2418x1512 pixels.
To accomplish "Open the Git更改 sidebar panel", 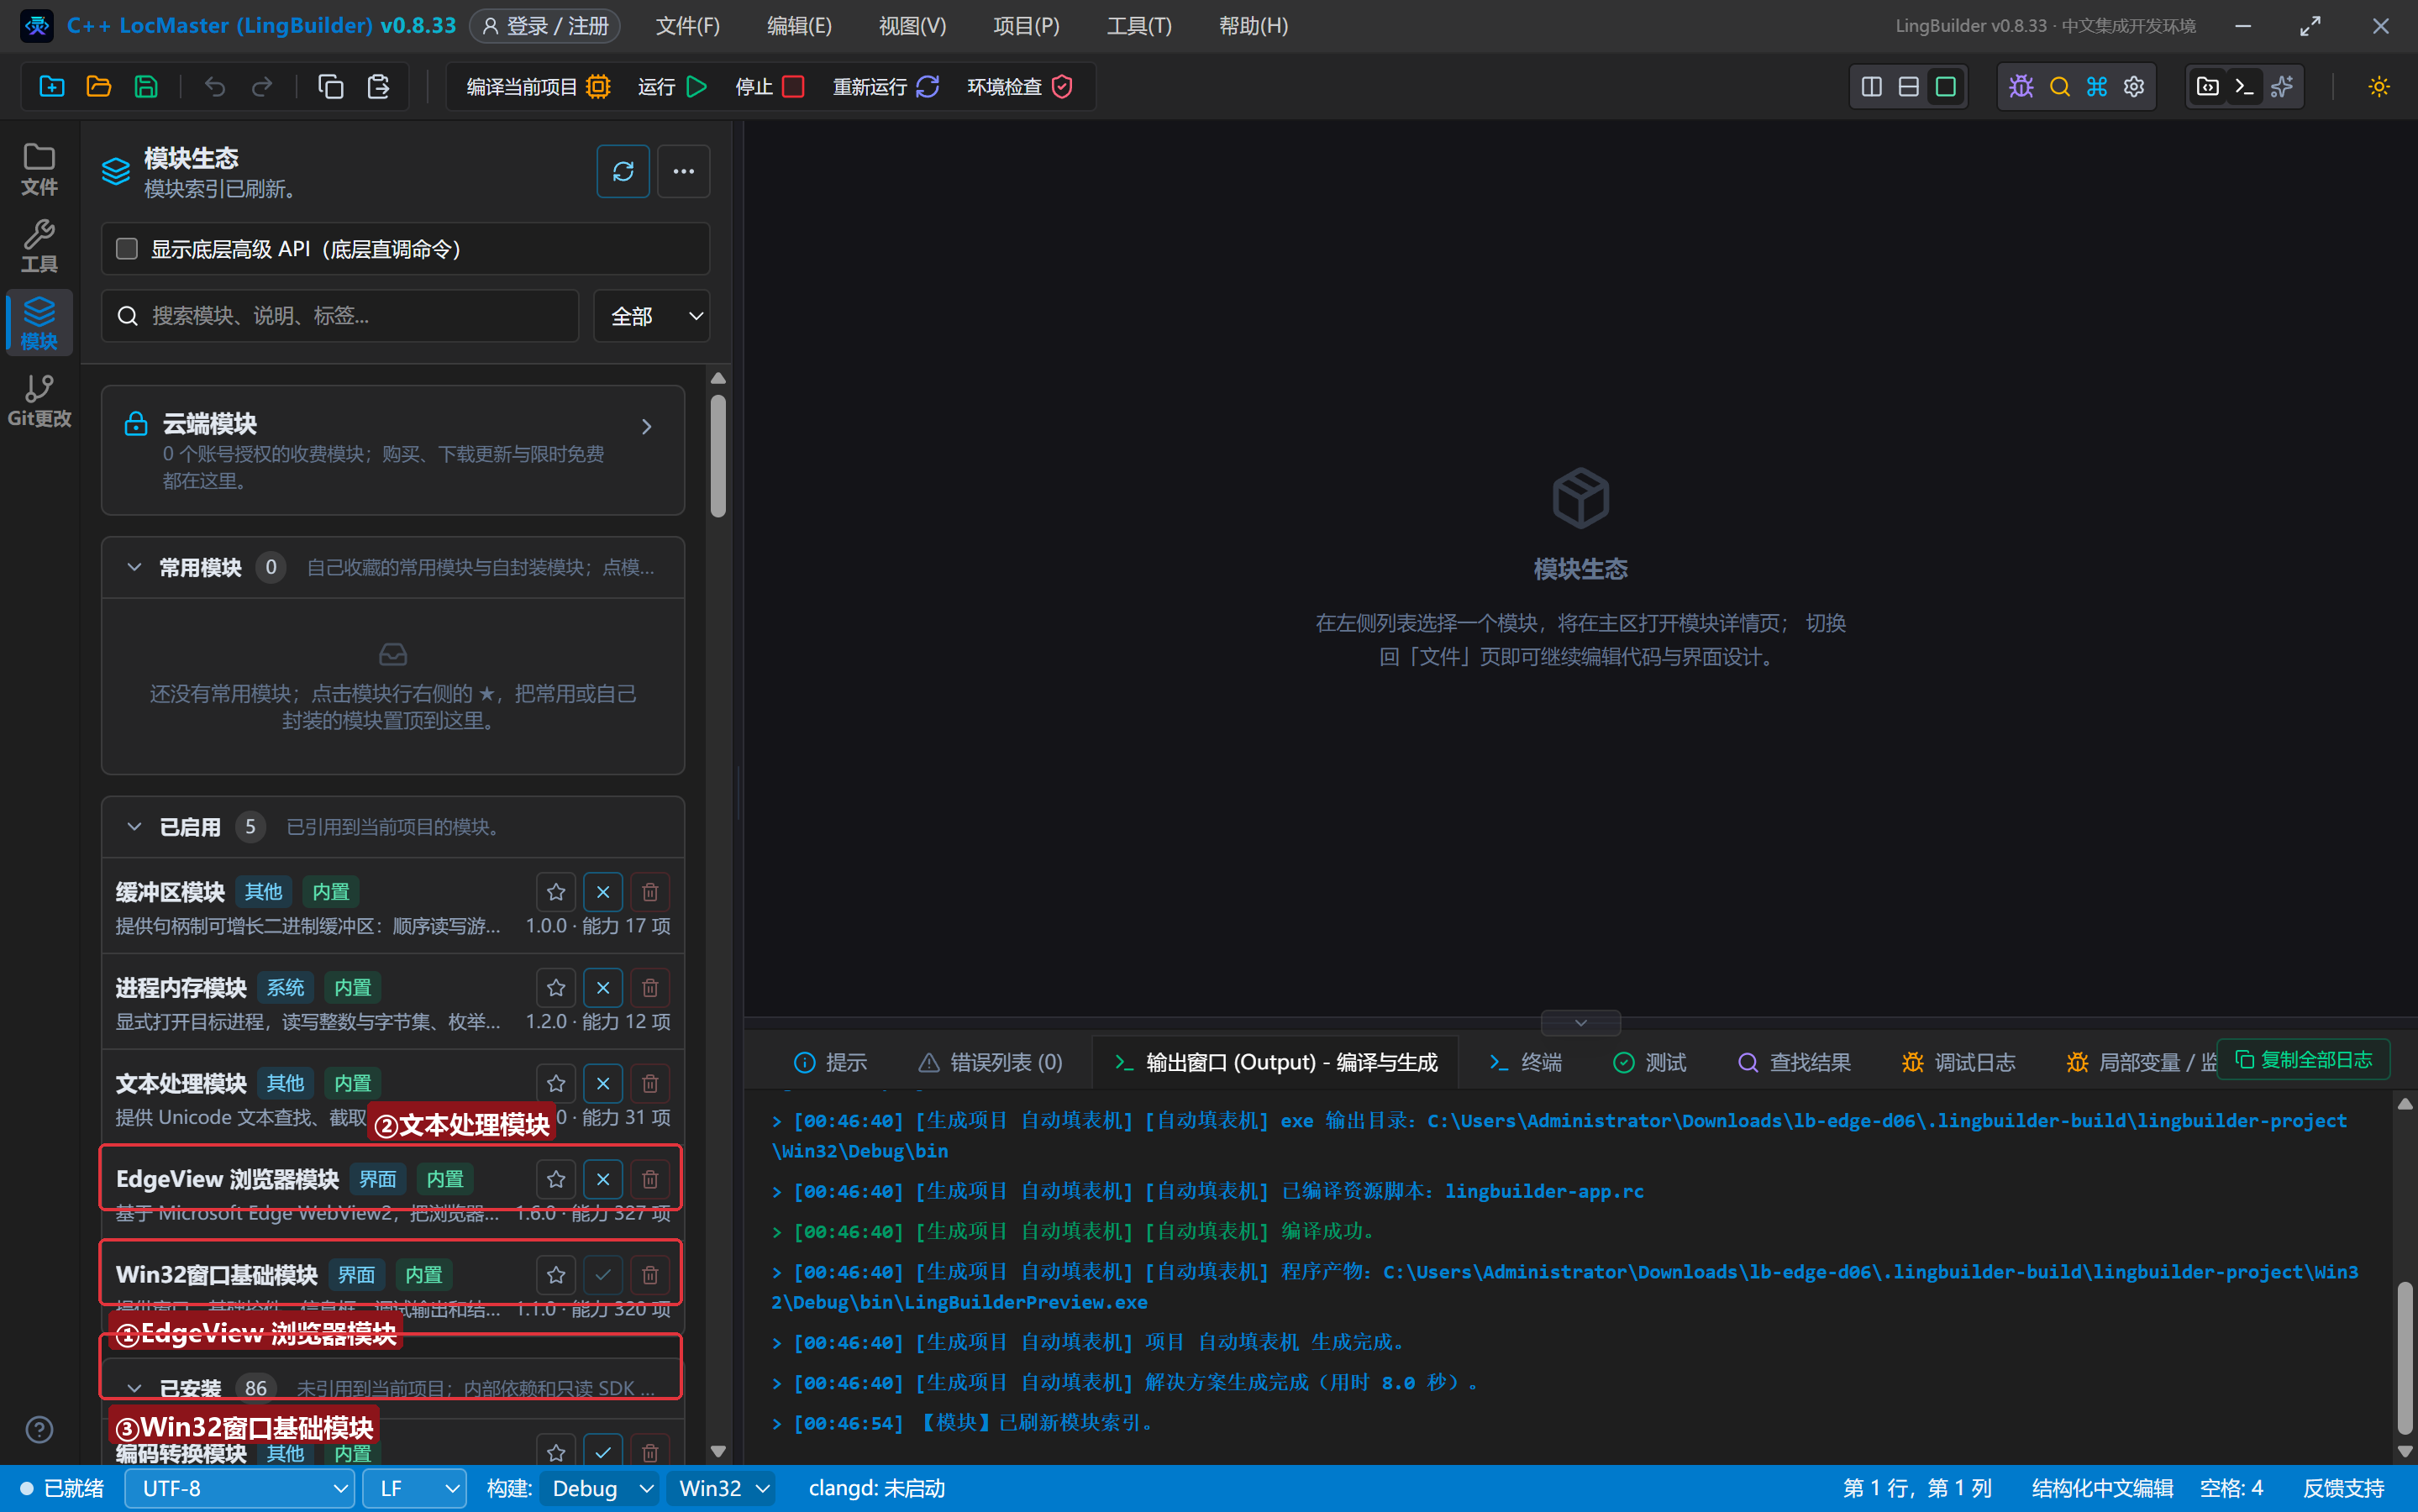I will [39, 401].
